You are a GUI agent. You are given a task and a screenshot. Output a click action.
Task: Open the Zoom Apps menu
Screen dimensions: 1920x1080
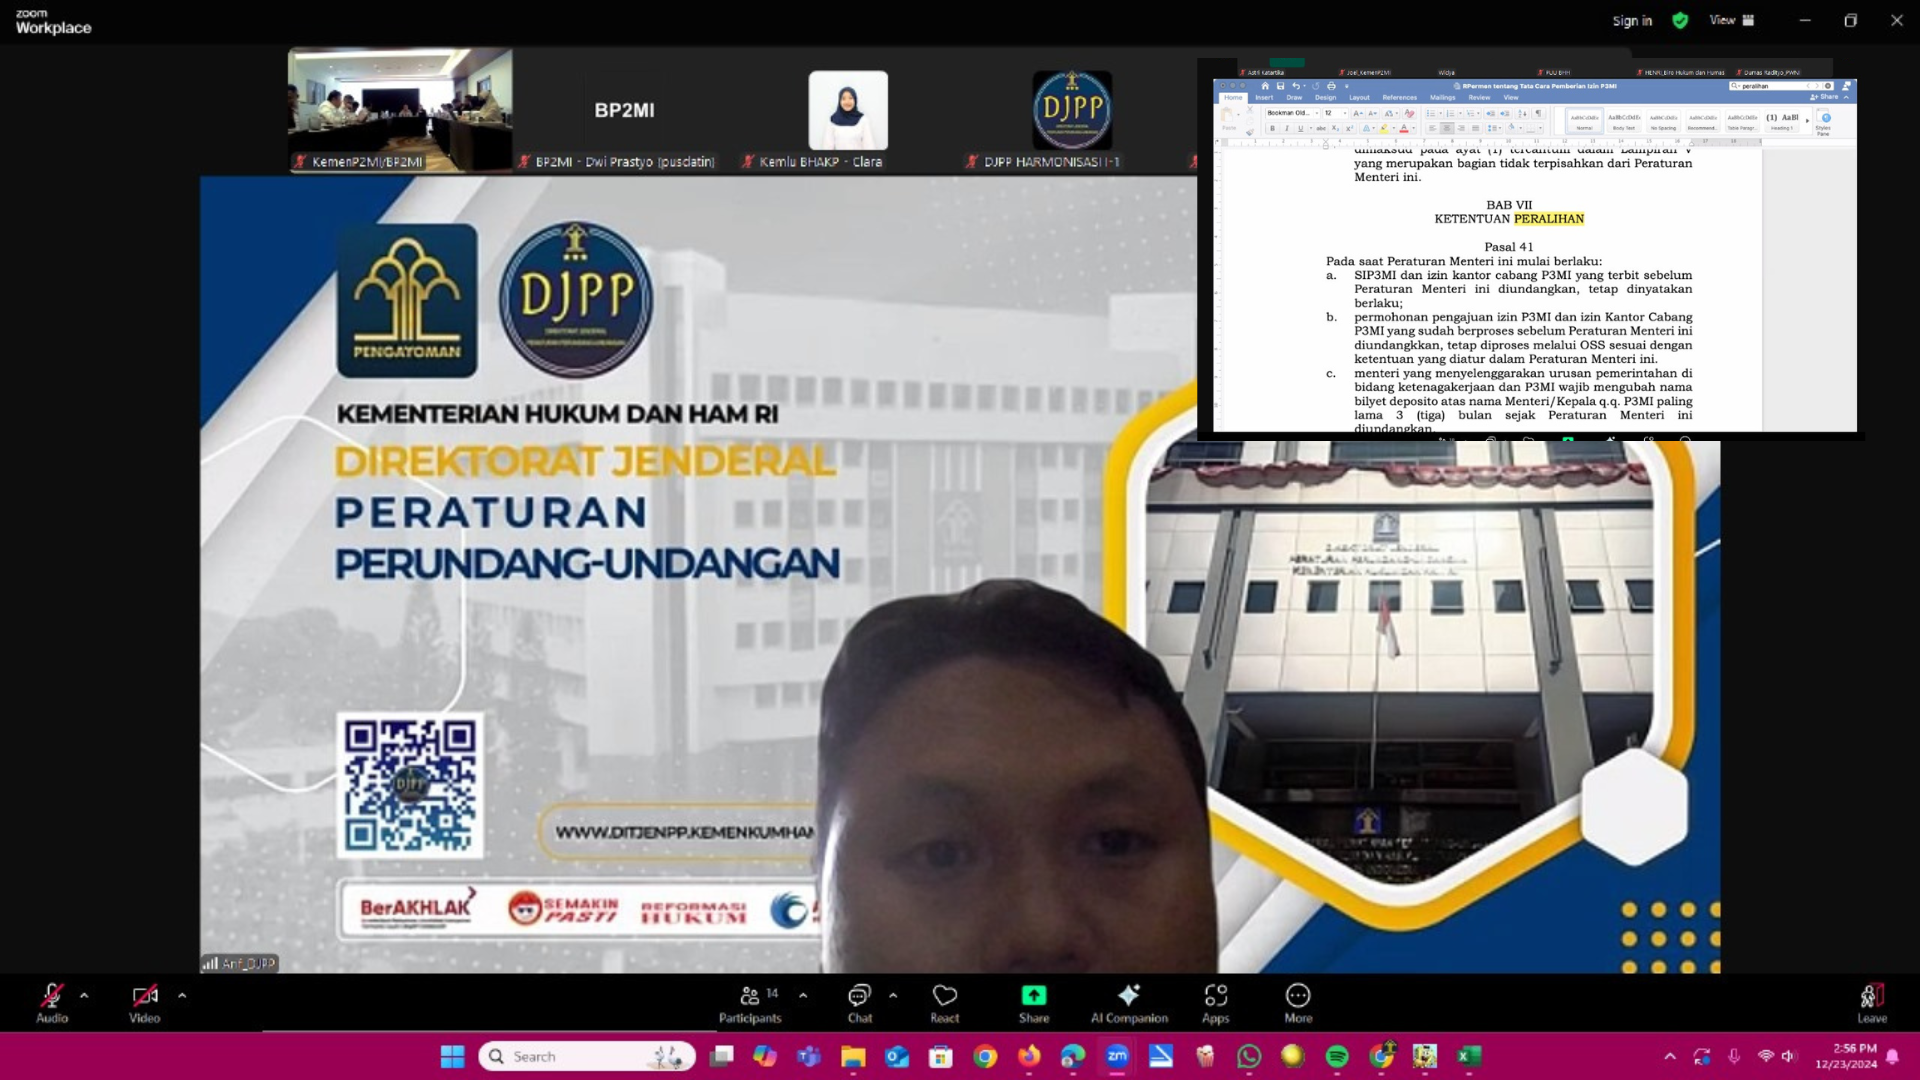(1216, 1003)
